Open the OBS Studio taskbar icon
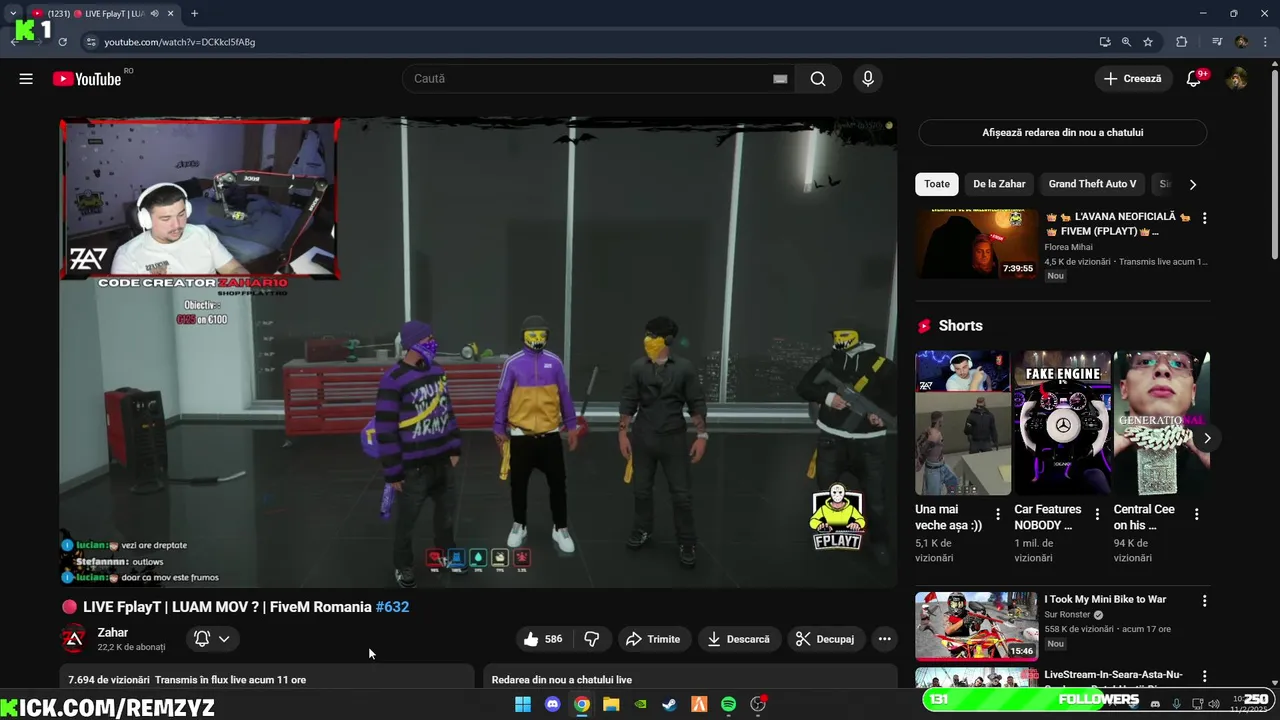Viewport: 1280px width, 720px height. click(758, 705)
